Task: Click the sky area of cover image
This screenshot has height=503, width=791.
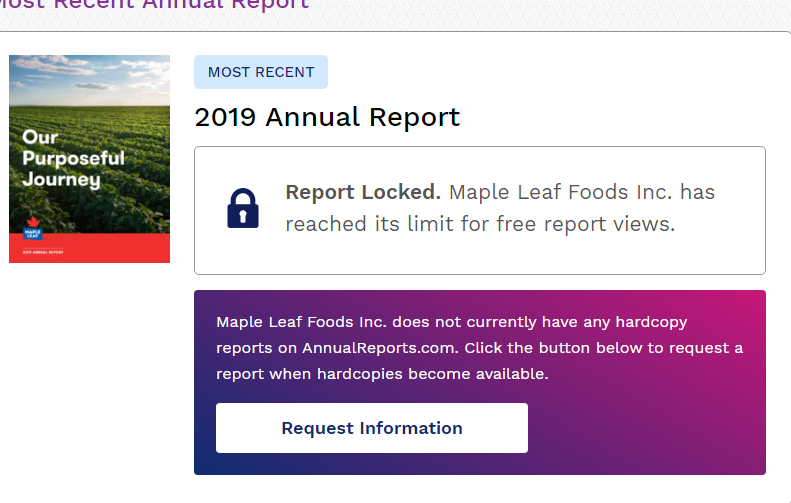Action: 89,80
